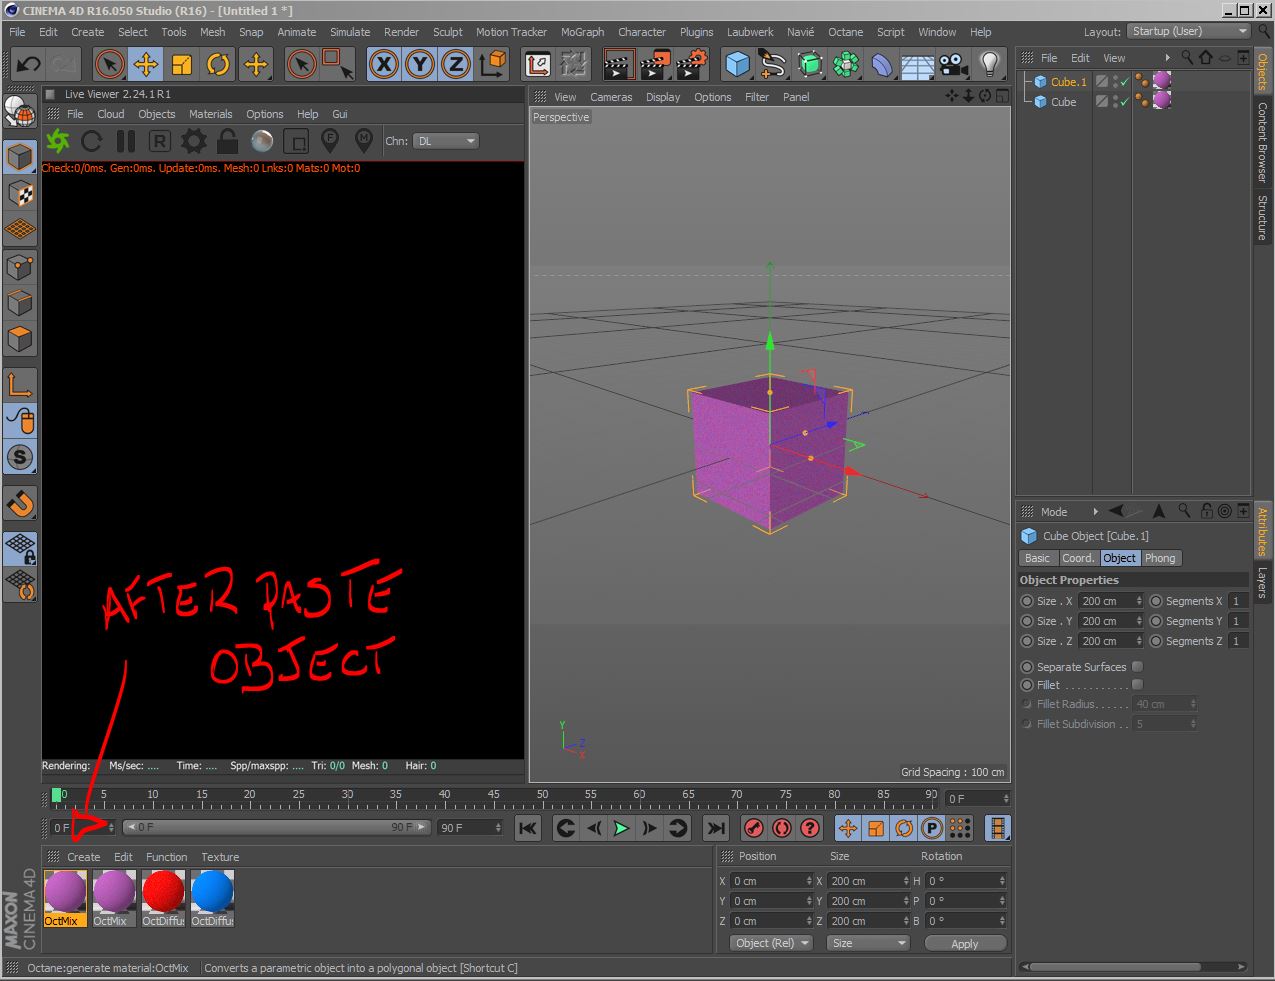Toggle Size . X keyframe circle
1275x981 pixels.
(1027, 601)
